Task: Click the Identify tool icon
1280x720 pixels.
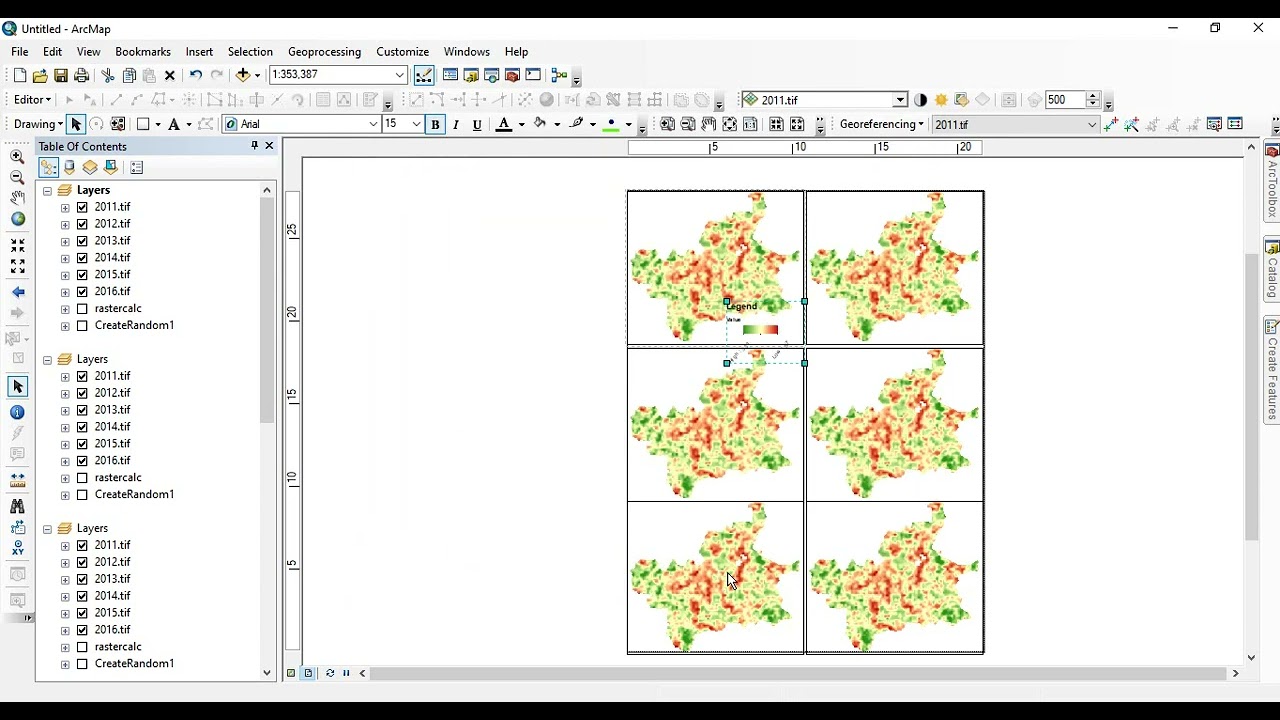Action: (18, 412)
